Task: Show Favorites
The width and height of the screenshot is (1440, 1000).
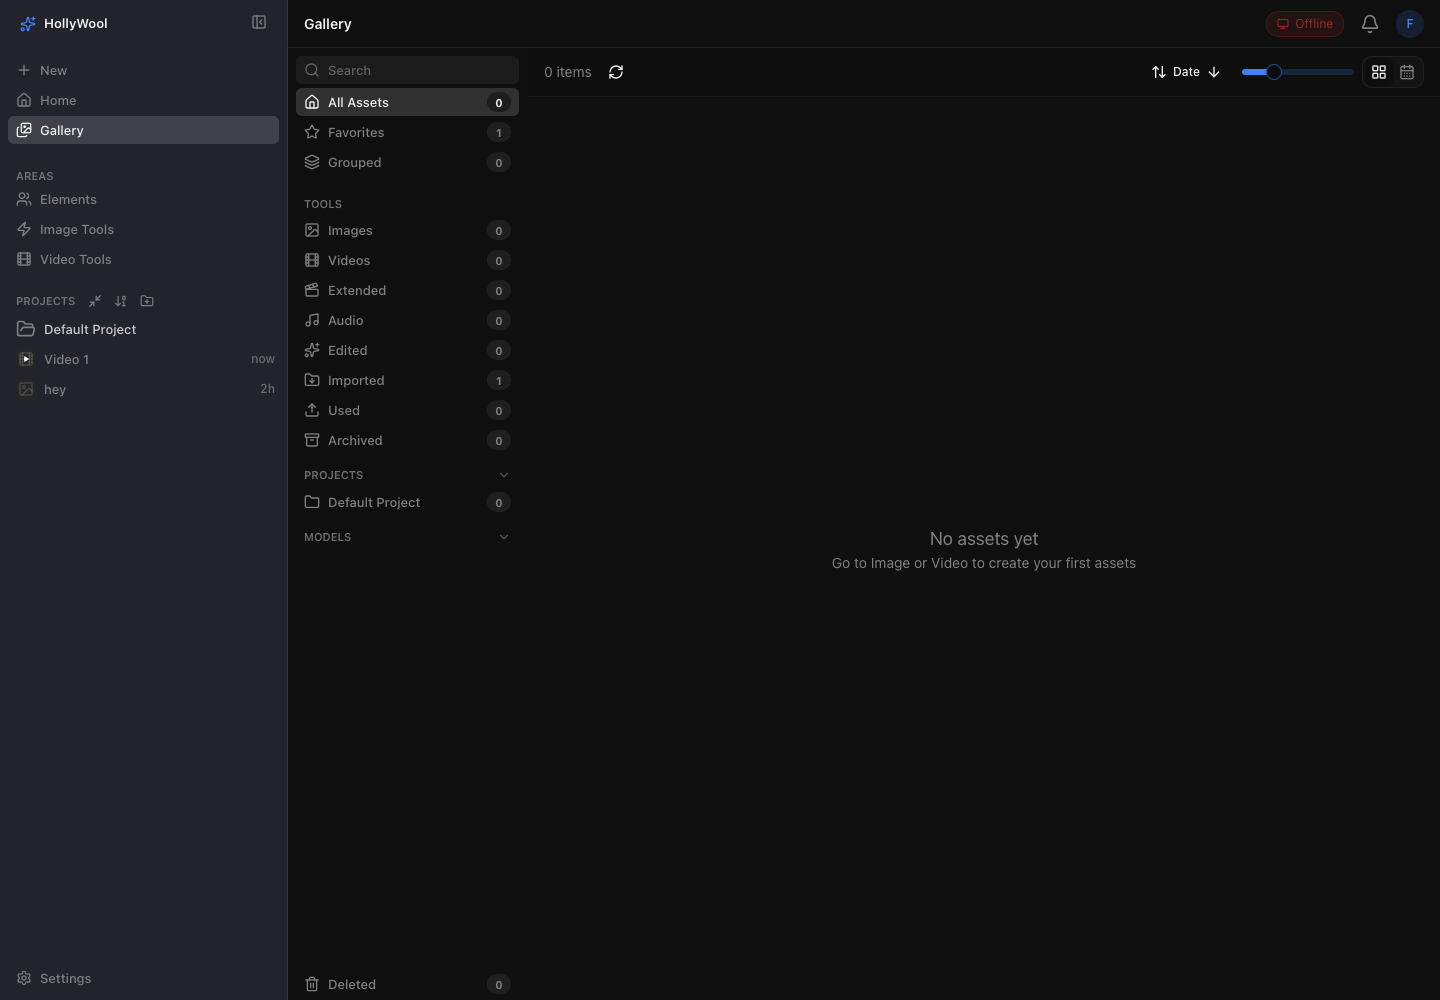Action: click(407, 132)
